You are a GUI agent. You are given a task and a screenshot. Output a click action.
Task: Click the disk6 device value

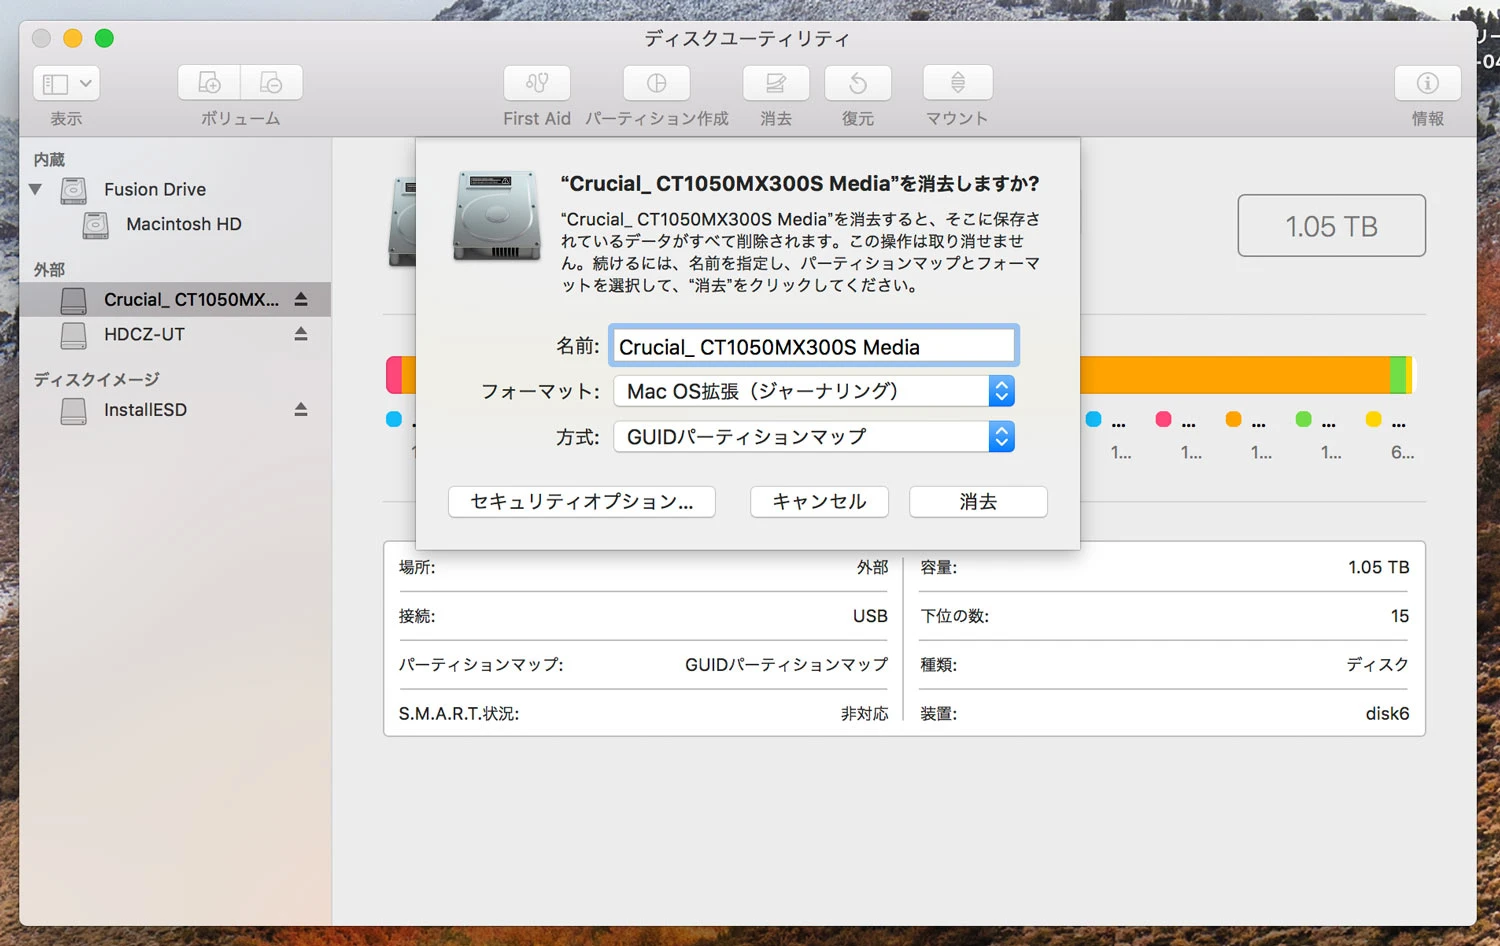pyautogui.click(x=1387, y=714)
